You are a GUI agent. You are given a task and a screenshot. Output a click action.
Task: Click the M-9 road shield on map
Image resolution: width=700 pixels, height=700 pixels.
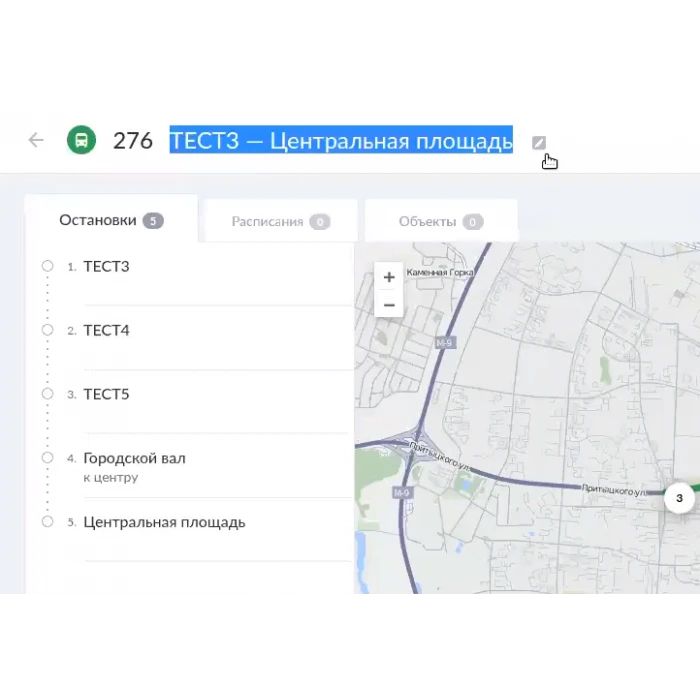(x=444, y=343)
